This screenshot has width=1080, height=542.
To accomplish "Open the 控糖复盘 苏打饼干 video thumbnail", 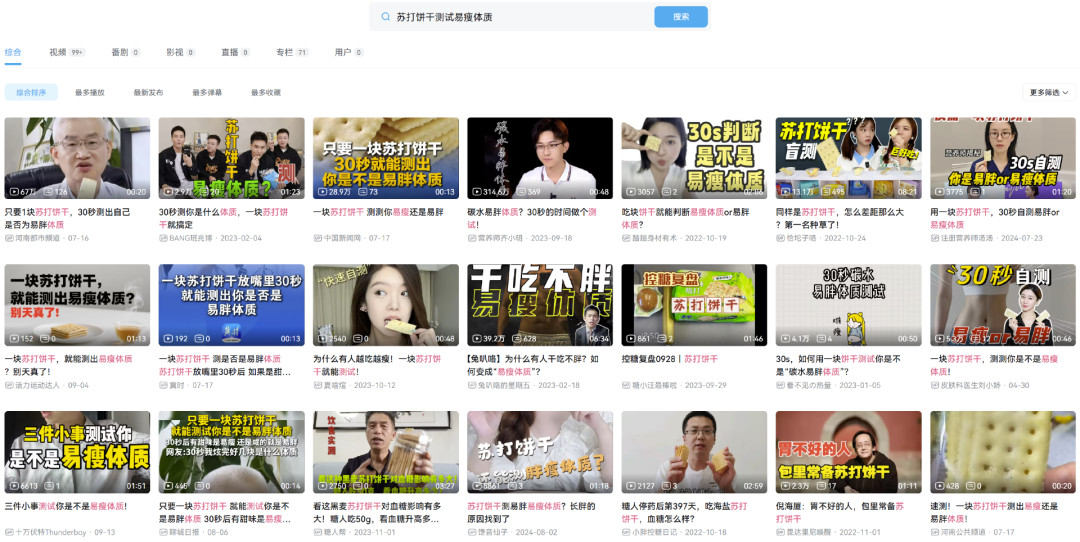I will tap(694, 305).
